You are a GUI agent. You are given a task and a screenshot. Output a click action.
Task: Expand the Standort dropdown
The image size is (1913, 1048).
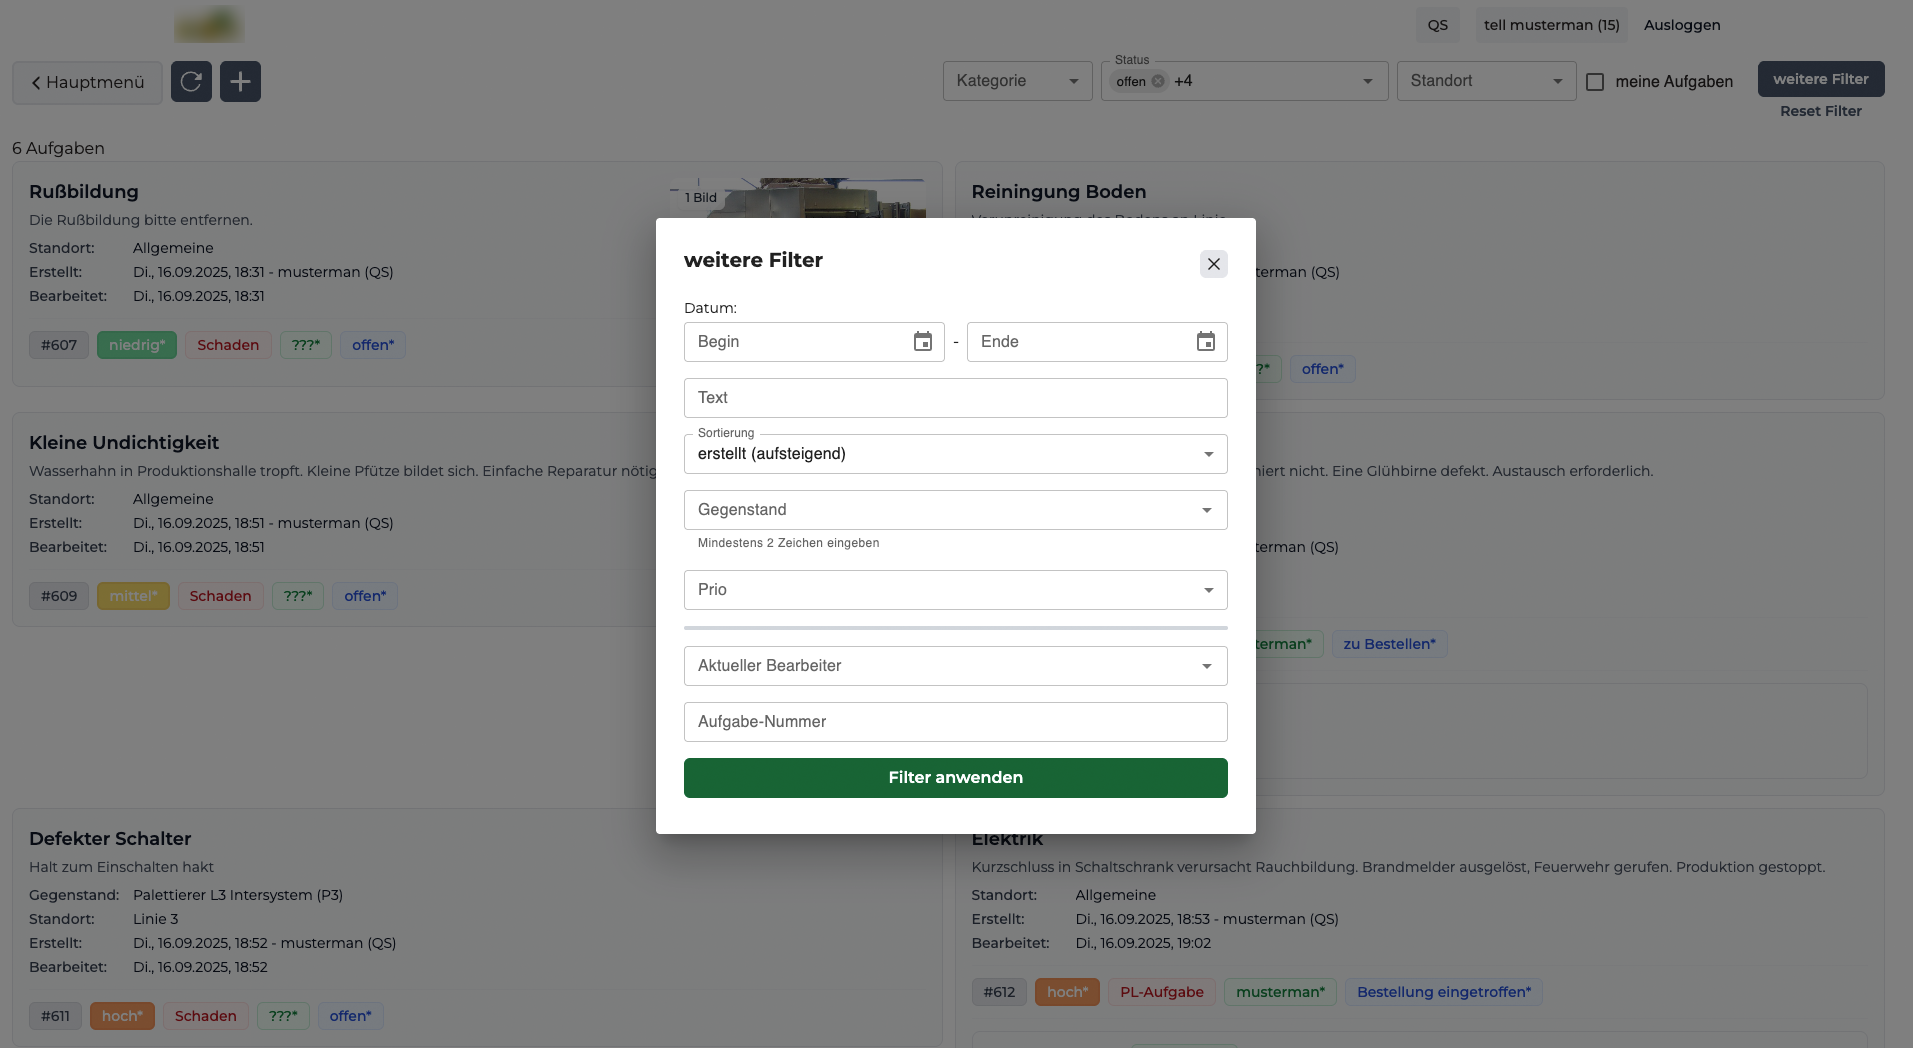click(x=1485, y=81)
